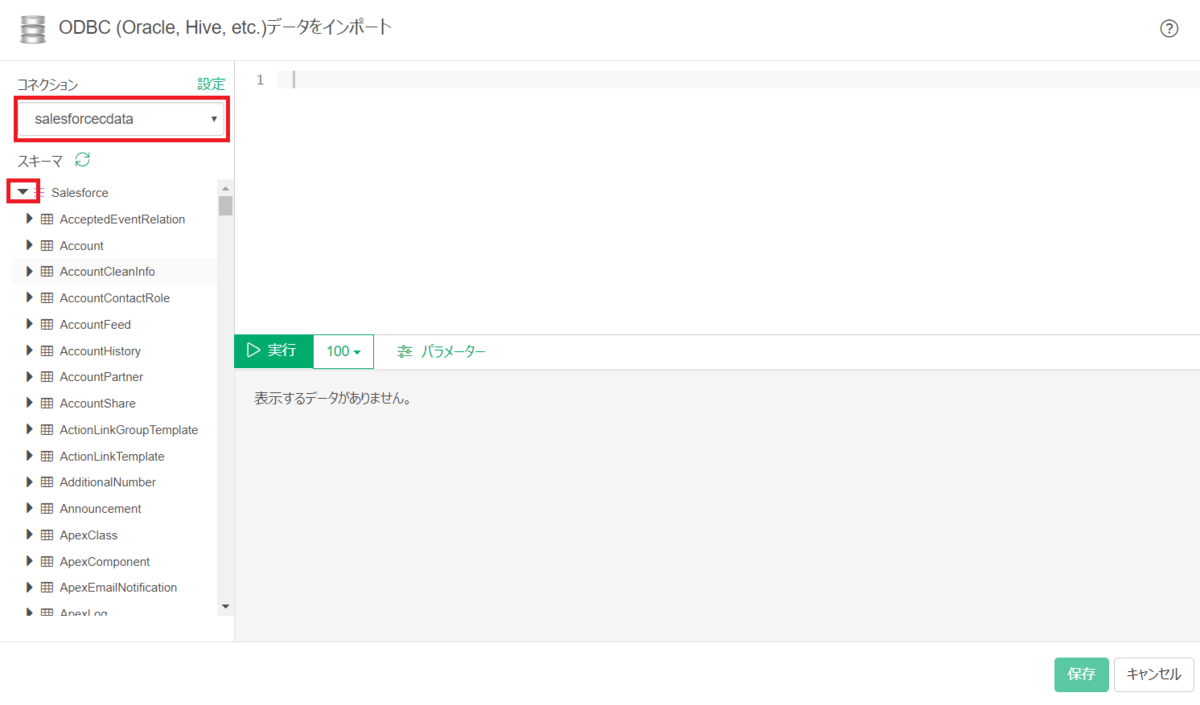Click the 保存 save button
This screenshot has height=705, width=1200.
[x=1081, y=674]
